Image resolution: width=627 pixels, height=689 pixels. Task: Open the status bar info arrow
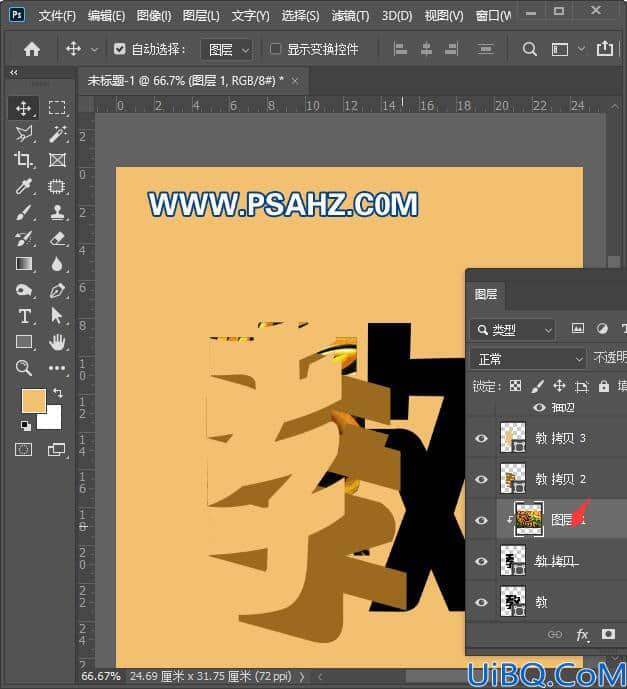[x=302, y=677]
